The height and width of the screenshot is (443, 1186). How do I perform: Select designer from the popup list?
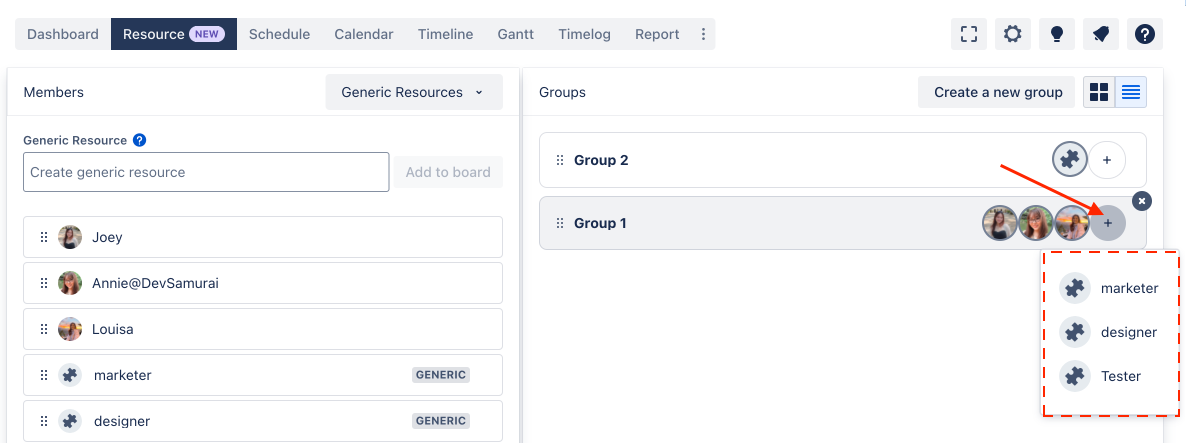pyautogui.click(x=1110, y=332)
